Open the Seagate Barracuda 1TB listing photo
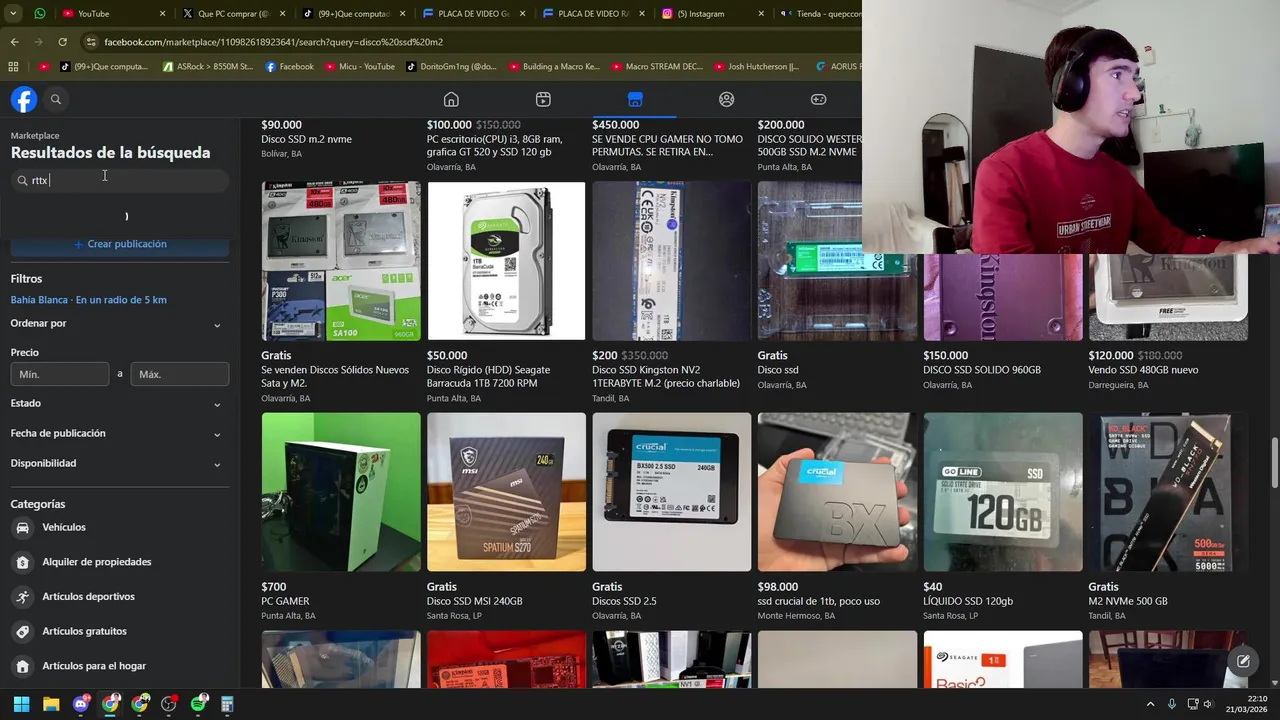 pyautogui.click(x=506, y=261)
